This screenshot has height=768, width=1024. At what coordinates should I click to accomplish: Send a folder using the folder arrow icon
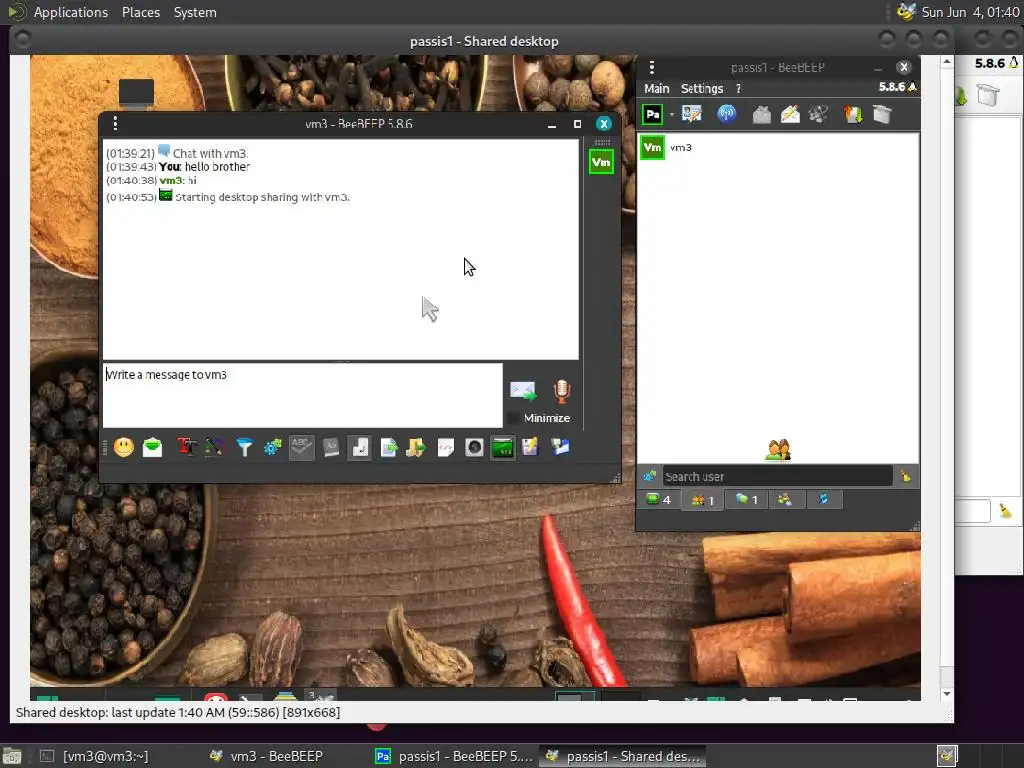[x=417, y=447]
